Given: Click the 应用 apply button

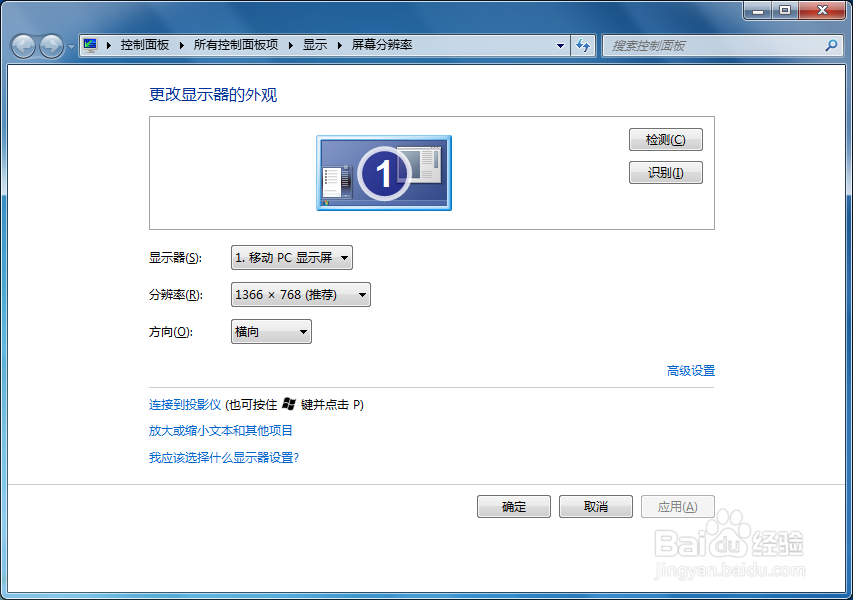Looking at the screenshot, I should (x=678, y=506).
